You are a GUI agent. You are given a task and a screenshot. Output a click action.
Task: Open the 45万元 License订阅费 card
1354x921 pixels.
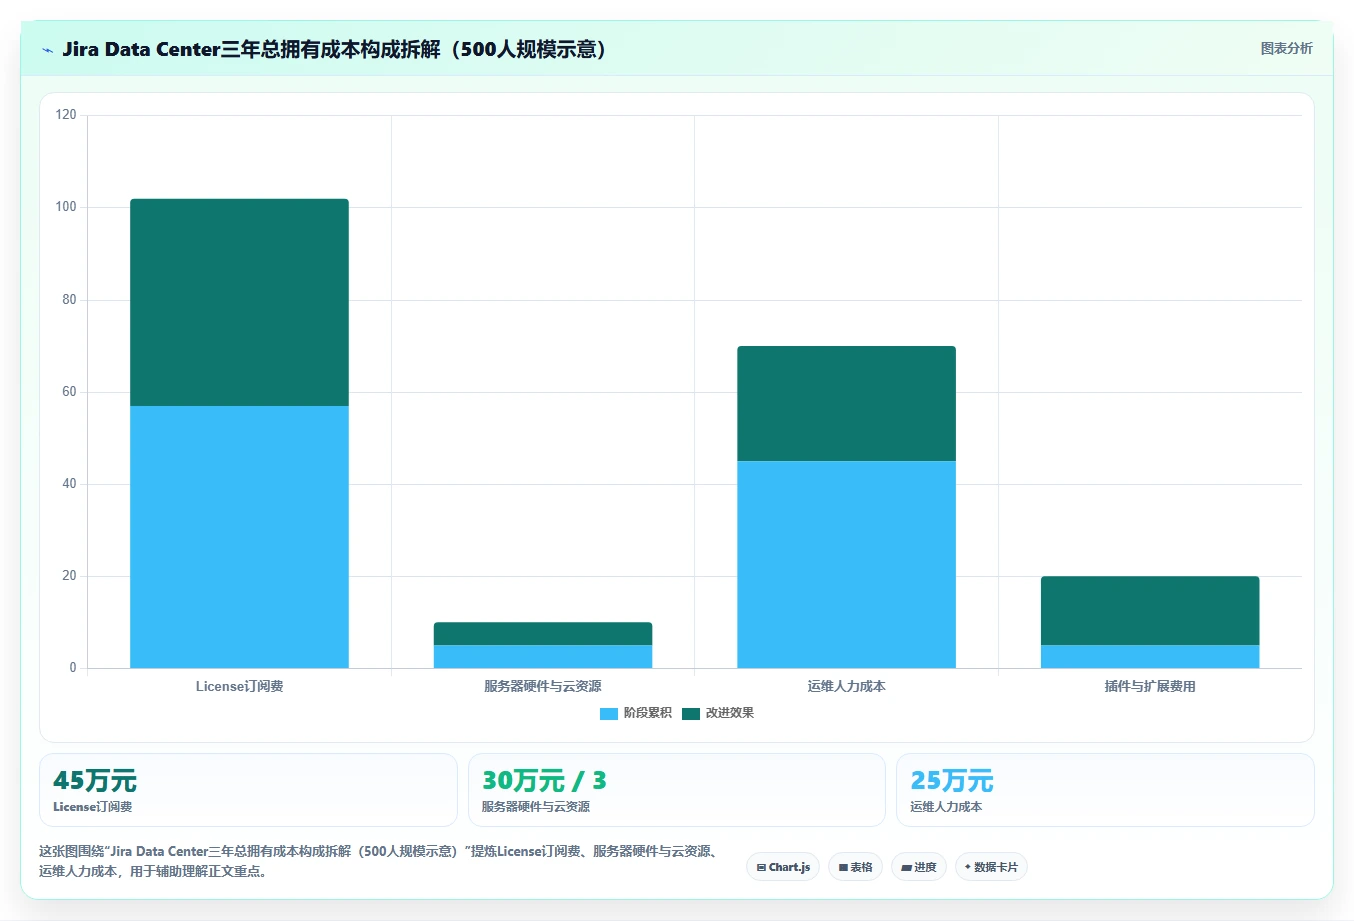(248, 790)
